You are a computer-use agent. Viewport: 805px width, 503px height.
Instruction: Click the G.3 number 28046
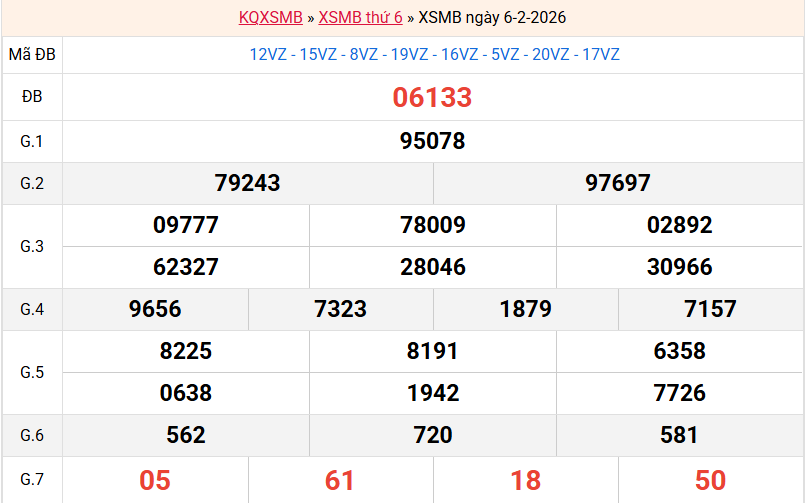point(432,267)
